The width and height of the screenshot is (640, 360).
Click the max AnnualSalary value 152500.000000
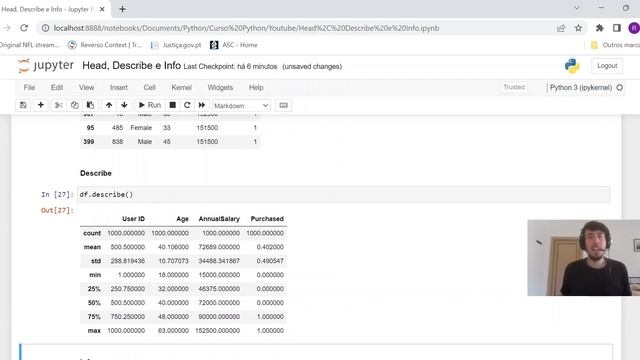pos(218,331)
